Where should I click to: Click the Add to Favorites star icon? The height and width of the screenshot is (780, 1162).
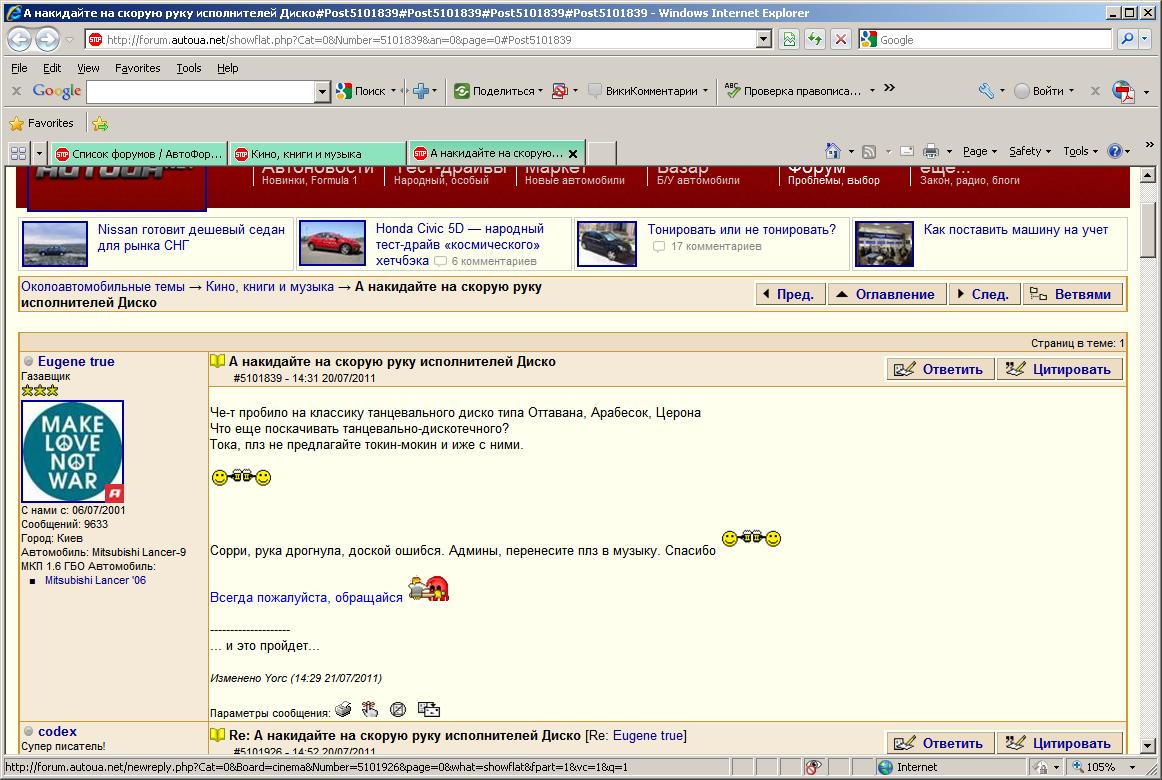[100, 124]
